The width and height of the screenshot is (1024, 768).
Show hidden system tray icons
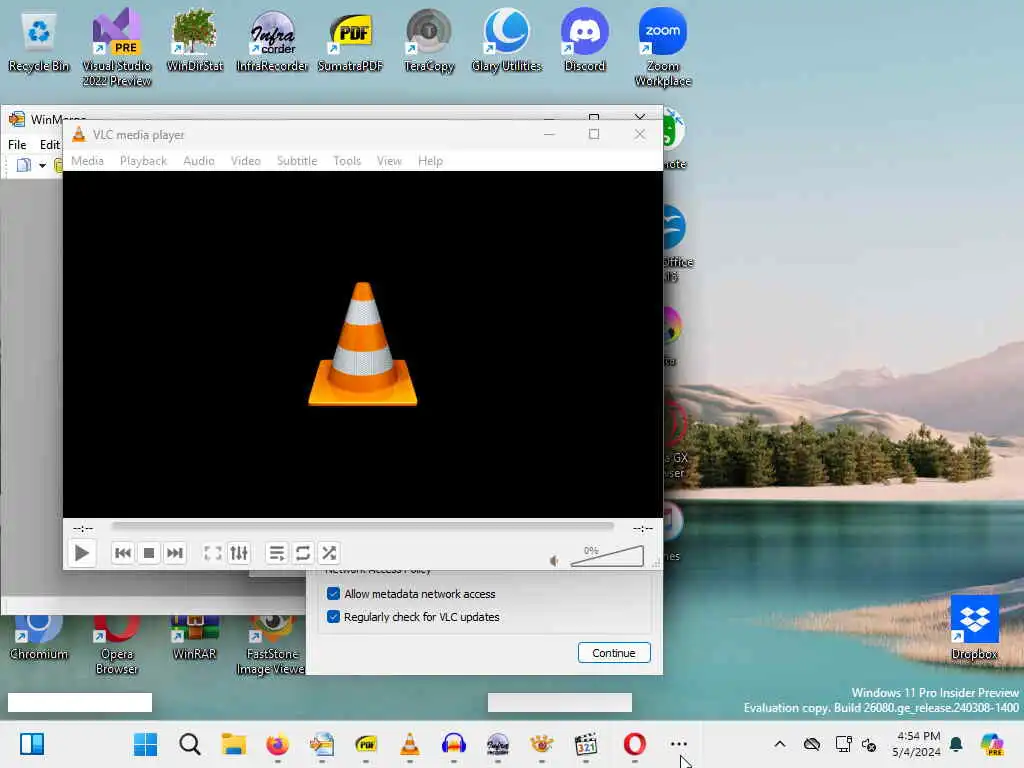click(x=780, y=744)
